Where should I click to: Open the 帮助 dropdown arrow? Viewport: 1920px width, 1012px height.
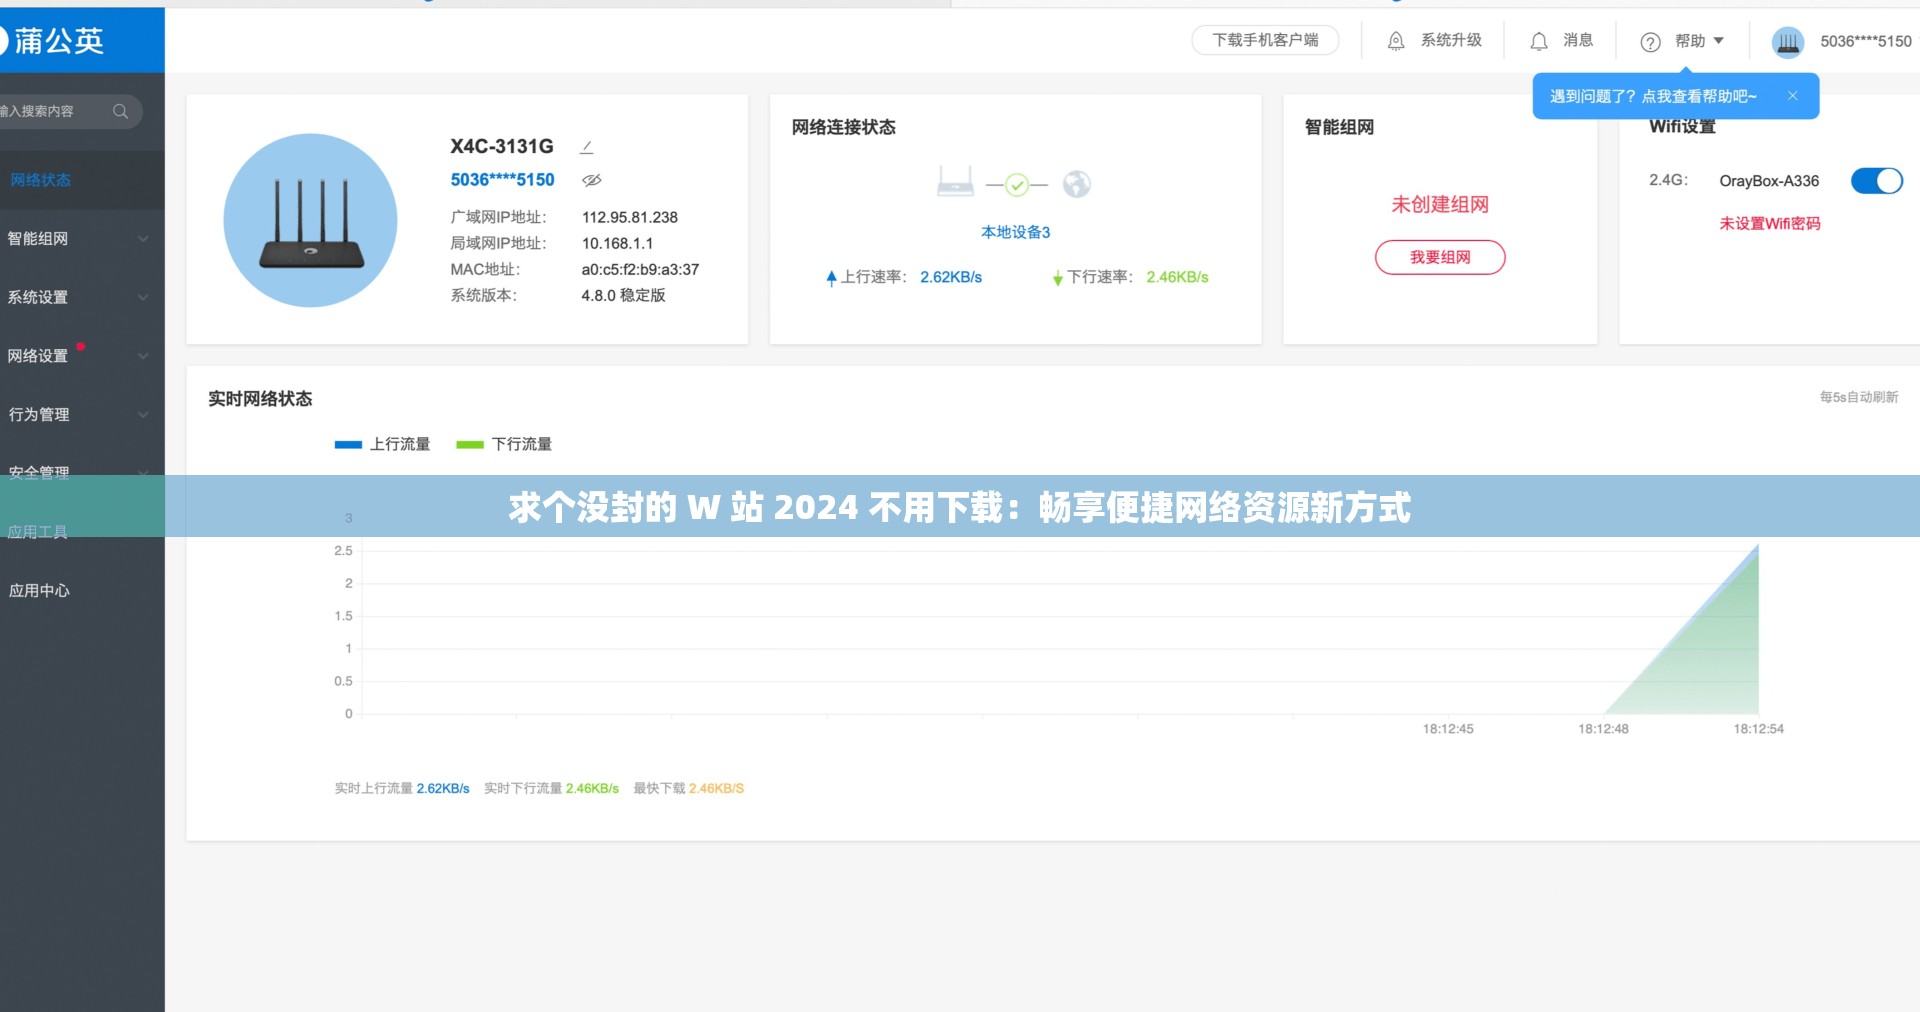click(1718, 41)
